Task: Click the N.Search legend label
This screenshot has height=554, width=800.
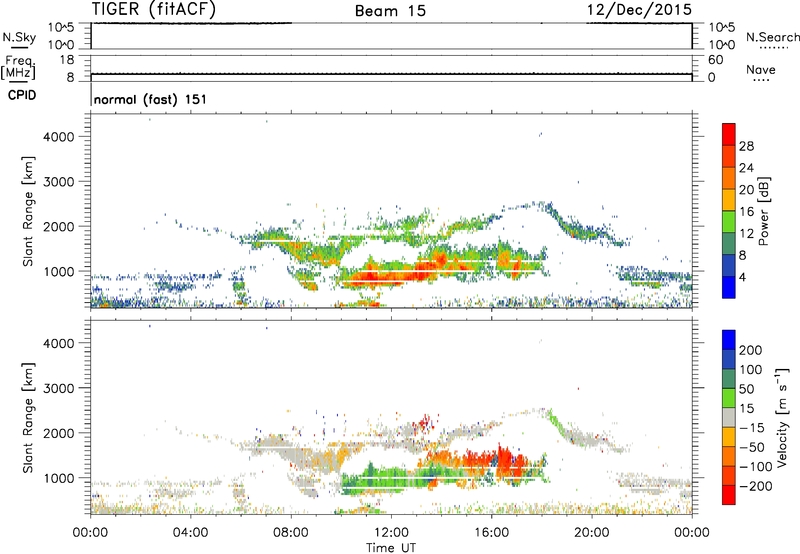Action: pyautogui.click(x=772, y=37)
